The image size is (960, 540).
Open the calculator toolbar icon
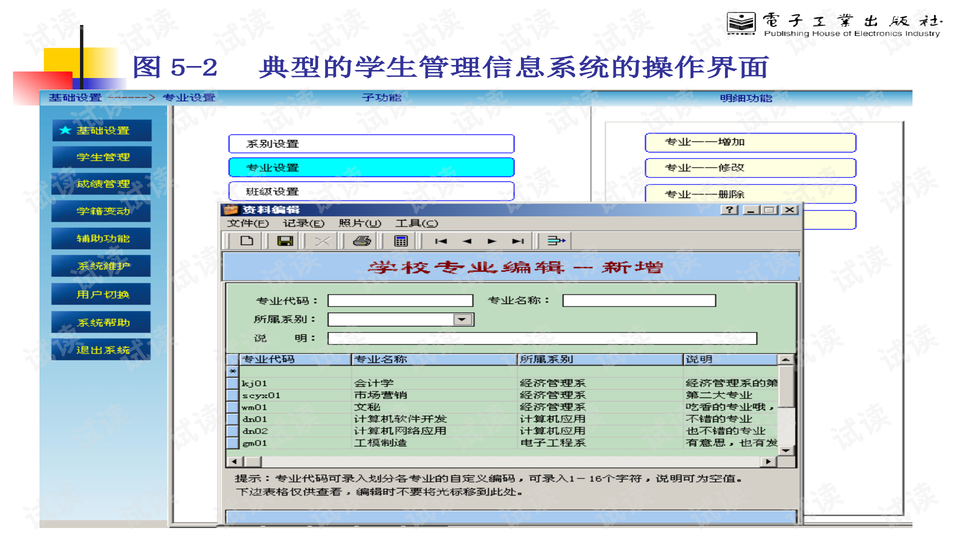tap(400, 241)
